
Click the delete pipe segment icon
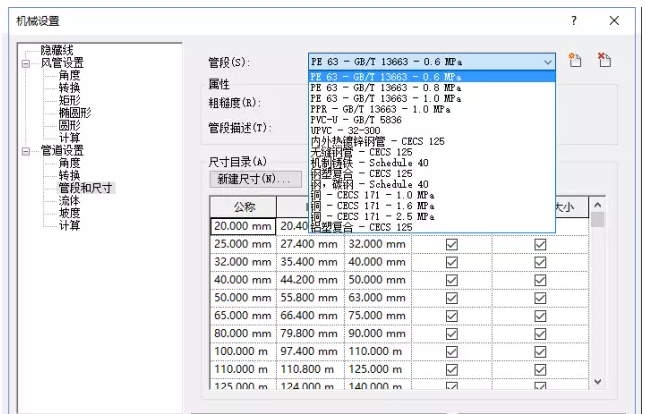603,61
